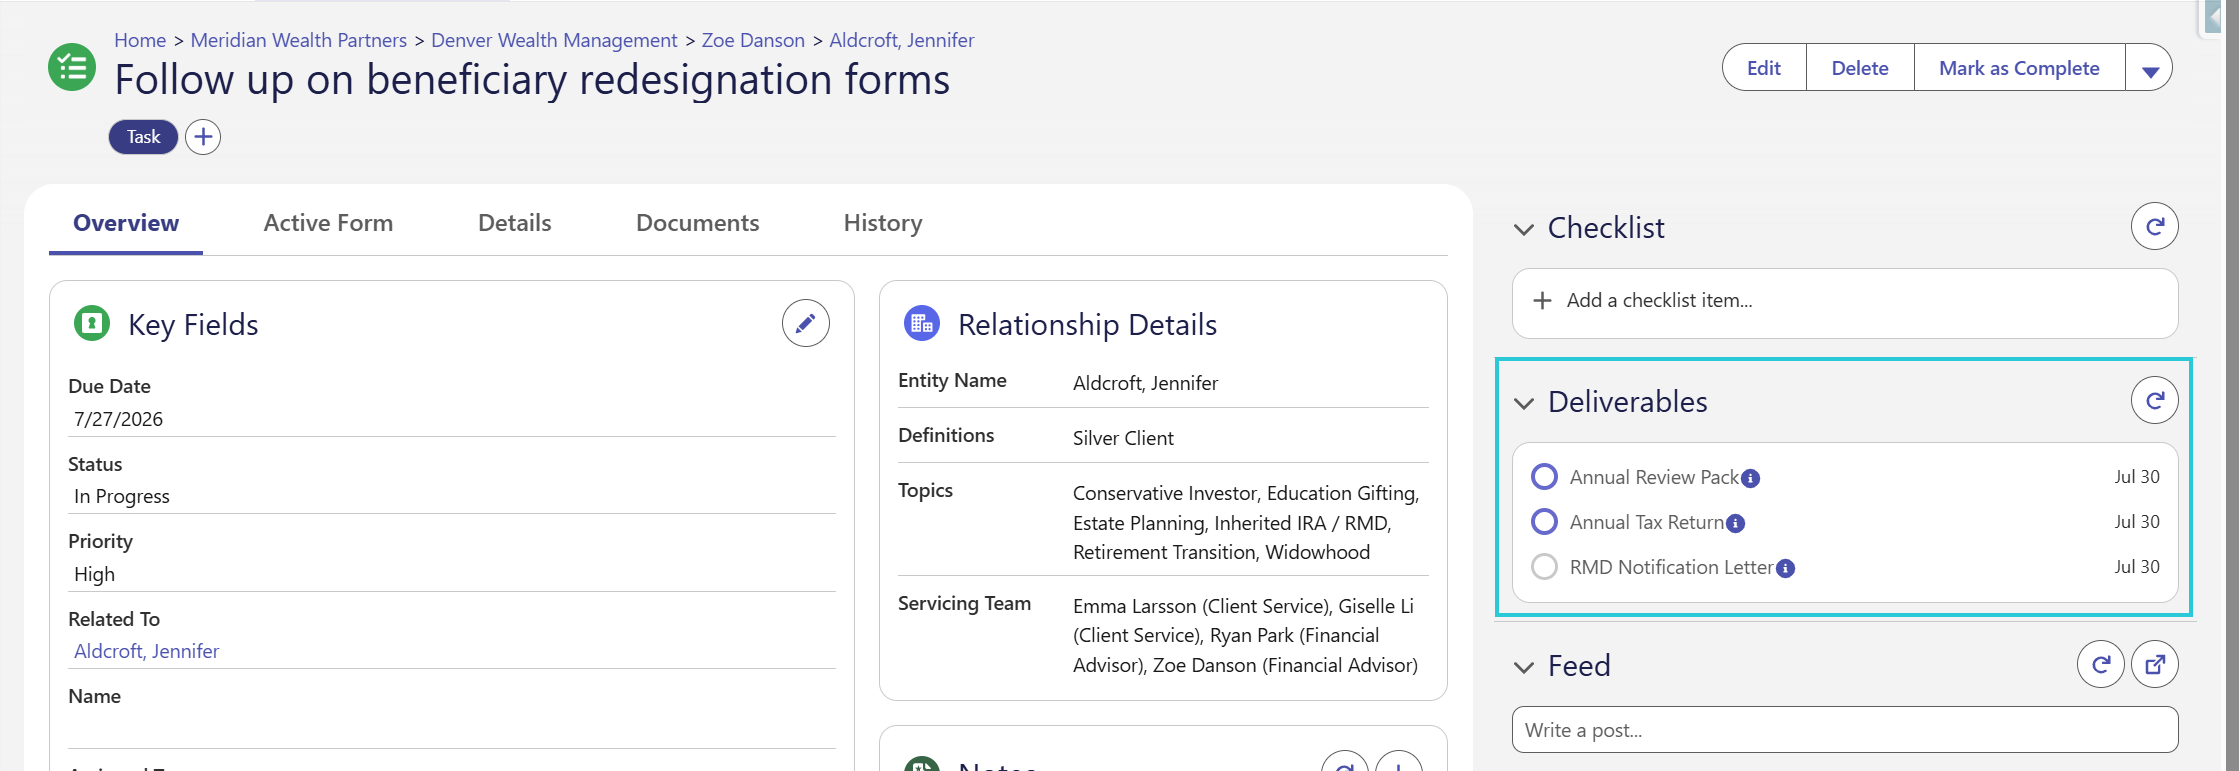Refresh the Feed section
Image resolution: width=2240 pixels, height=771 pixels.
[x=2100, y=665]
